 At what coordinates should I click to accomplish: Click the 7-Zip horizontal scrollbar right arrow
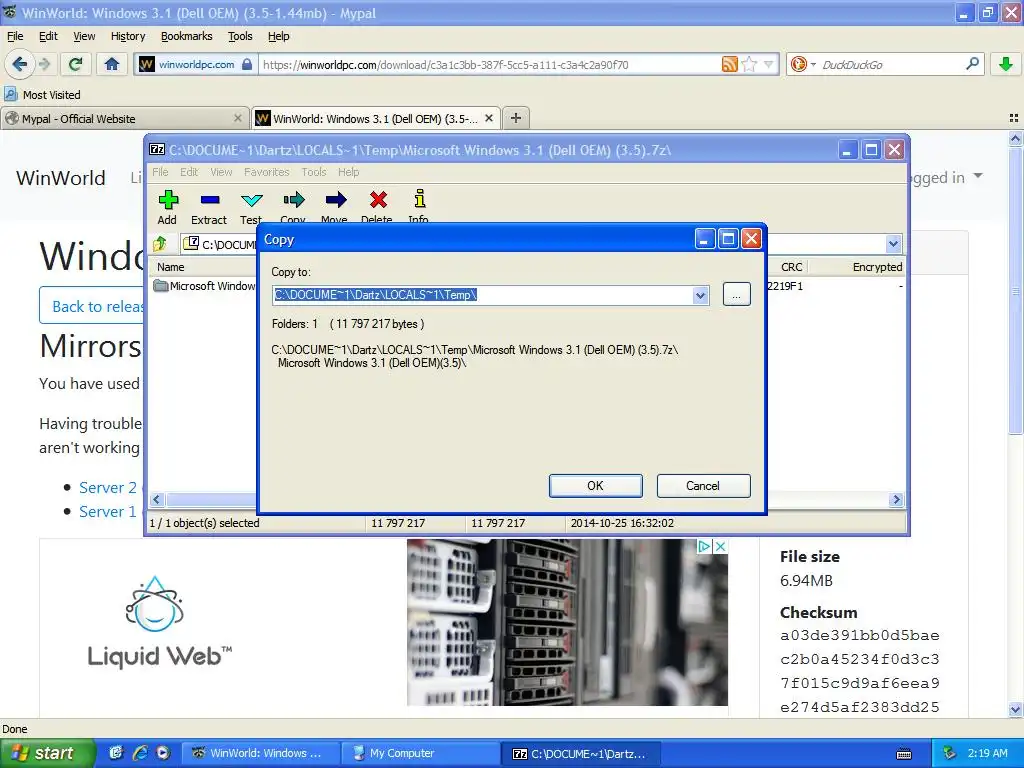tap(896, 500)
